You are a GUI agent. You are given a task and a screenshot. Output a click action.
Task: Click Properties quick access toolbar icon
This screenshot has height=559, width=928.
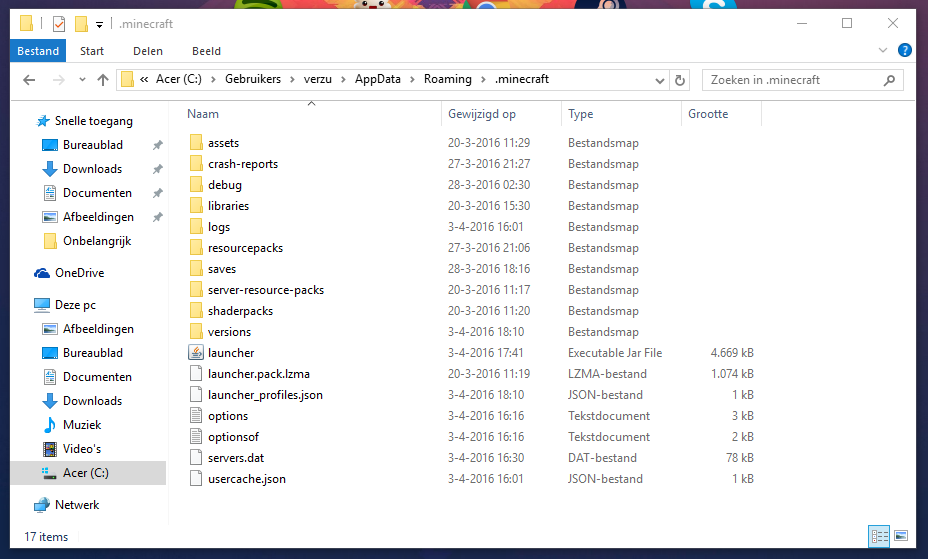[59, 24]
